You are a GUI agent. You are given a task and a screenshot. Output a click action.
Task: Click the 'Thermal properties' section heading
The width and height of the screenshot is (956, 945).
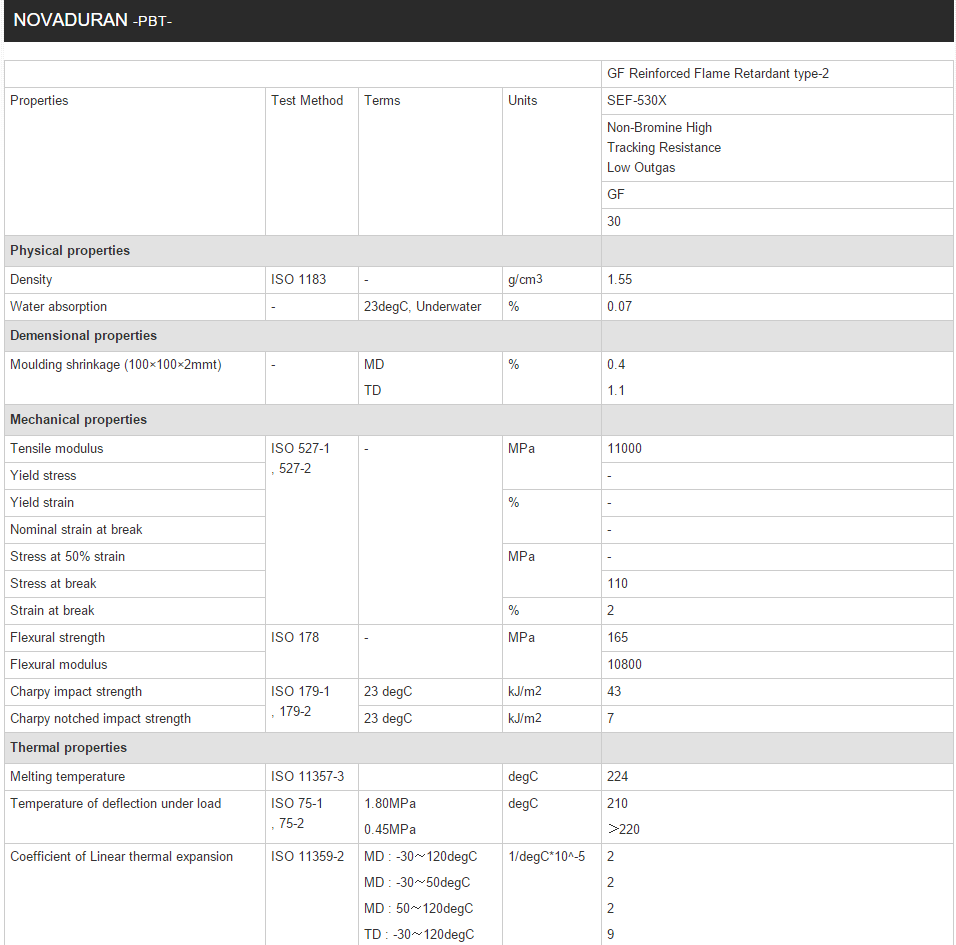(68, 747)
